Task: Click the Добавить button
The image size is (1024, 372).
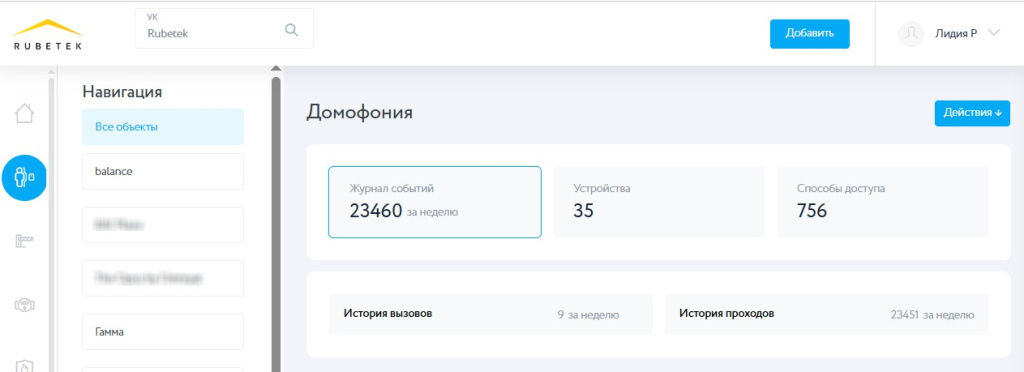Action: [x=810, y=34]
